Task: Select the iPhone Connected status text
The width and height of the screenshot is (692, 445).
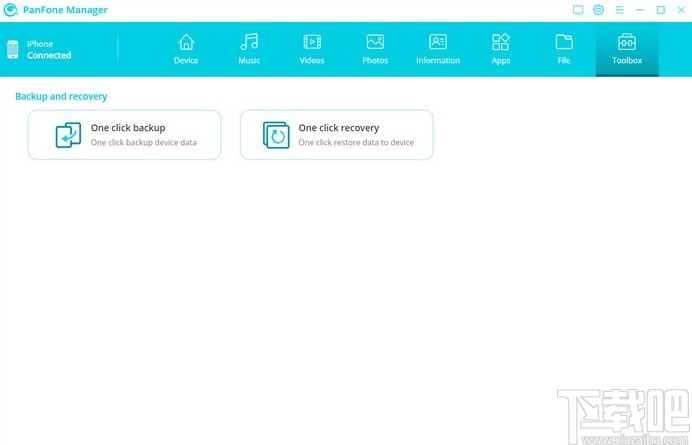Action: click(x=49, y=49)
